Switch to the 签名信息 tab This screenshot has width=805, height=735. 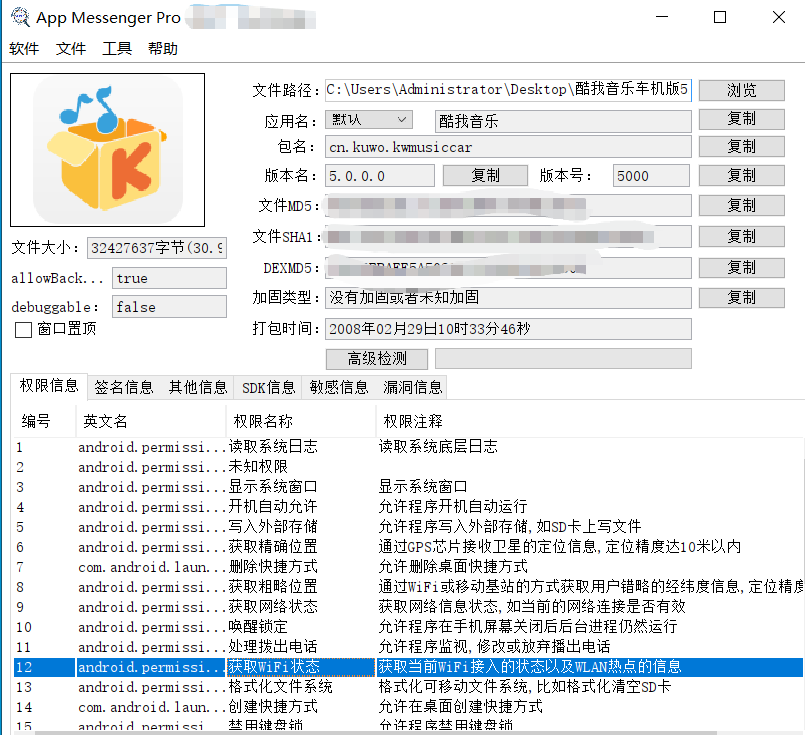tap(124, 387)
